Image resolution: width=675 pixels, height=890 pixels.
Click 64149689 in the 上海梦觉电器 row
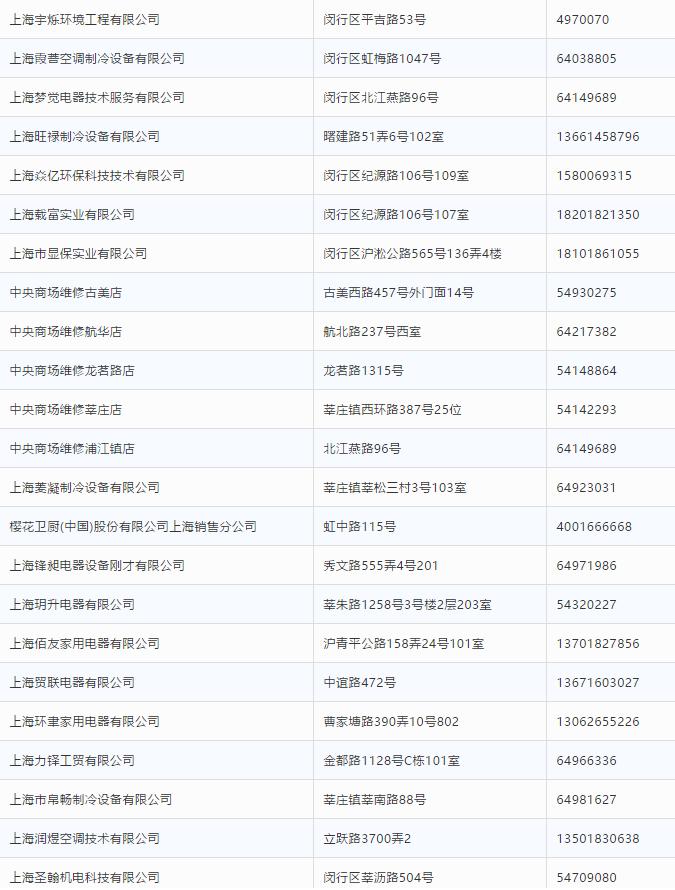(586, 98)
